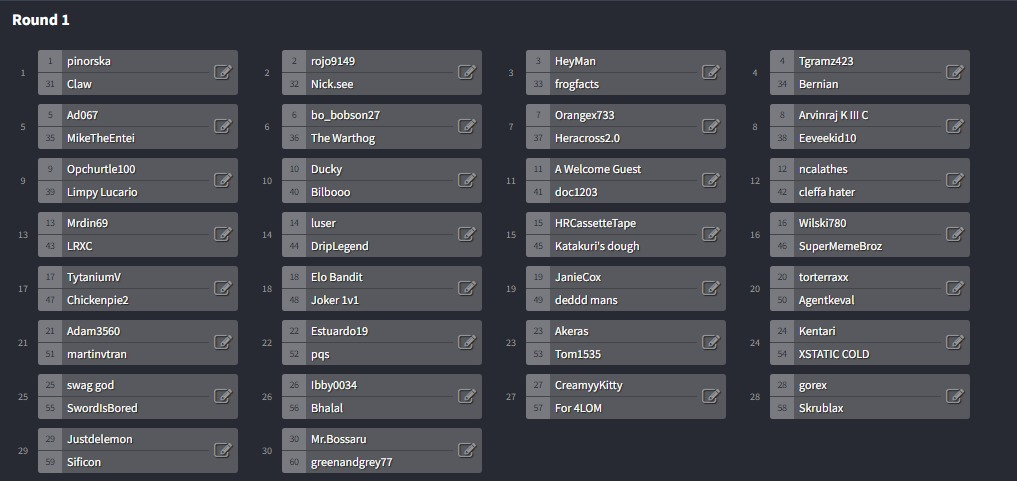Click edit icon for Mr.Bossaru vs greenandgrey77
1017x481 pixels.
(467, 450)
